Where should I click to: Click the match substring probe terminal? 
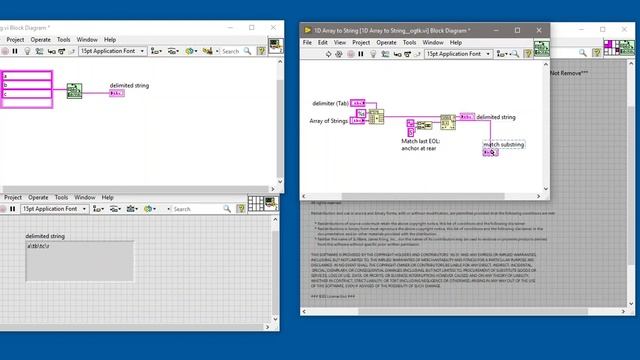(490, 152)
